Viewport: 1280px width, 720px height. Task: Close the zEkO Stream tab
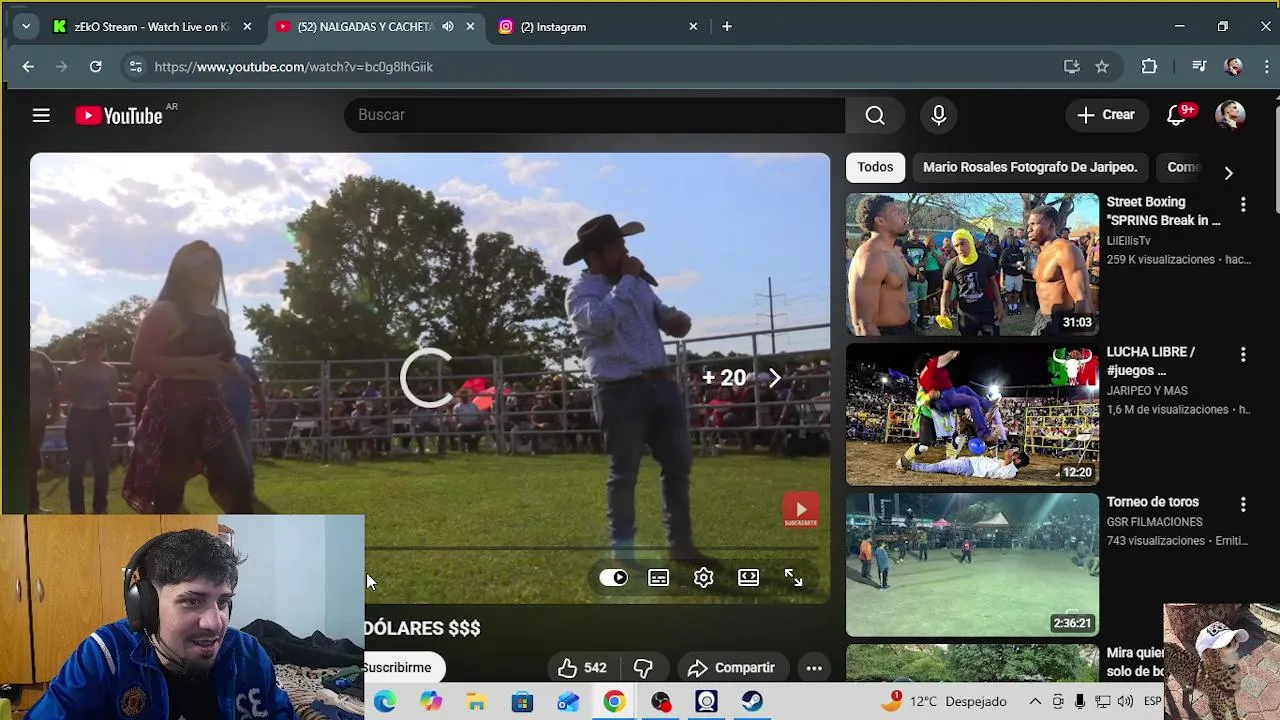[x=247, y=27]
